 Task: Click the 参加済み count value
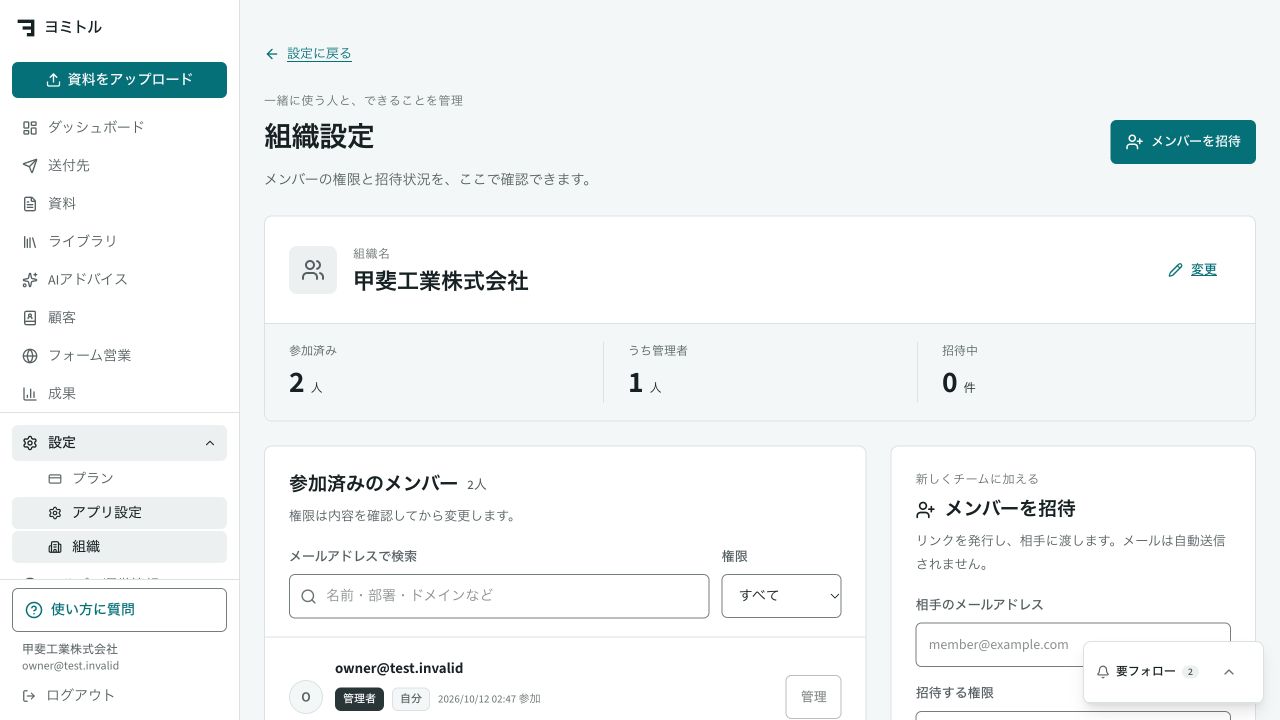point(296,382)
